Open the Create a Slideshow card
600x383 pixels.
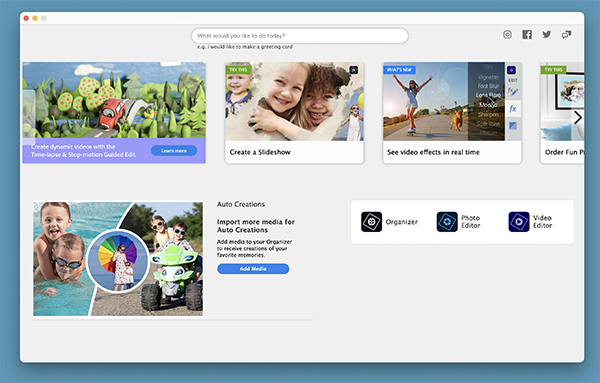(x=294, y=113)
